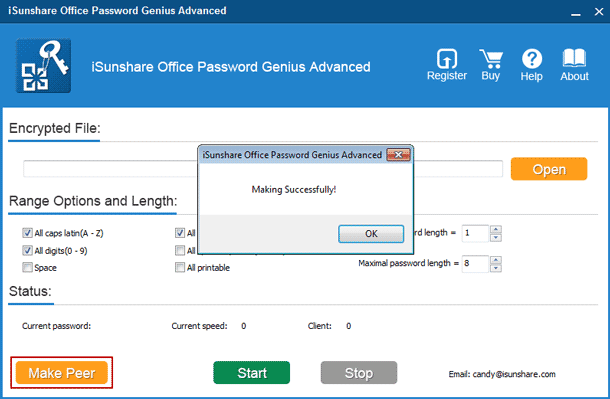Check the All printable option
The width and height of the screenshot is (610, 399).
[x=180, y=268]
